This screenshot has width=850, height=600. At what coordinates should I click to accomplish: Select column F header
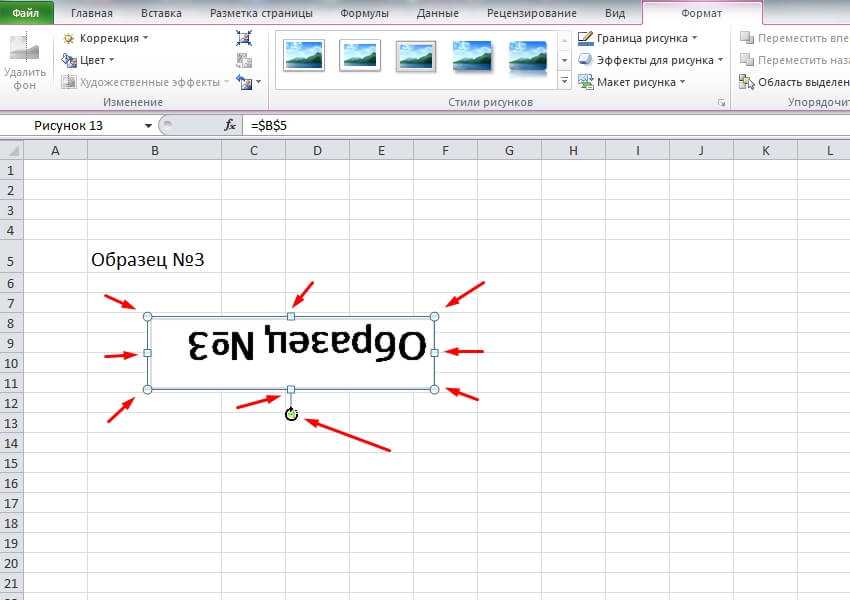[x=445, y=151]
